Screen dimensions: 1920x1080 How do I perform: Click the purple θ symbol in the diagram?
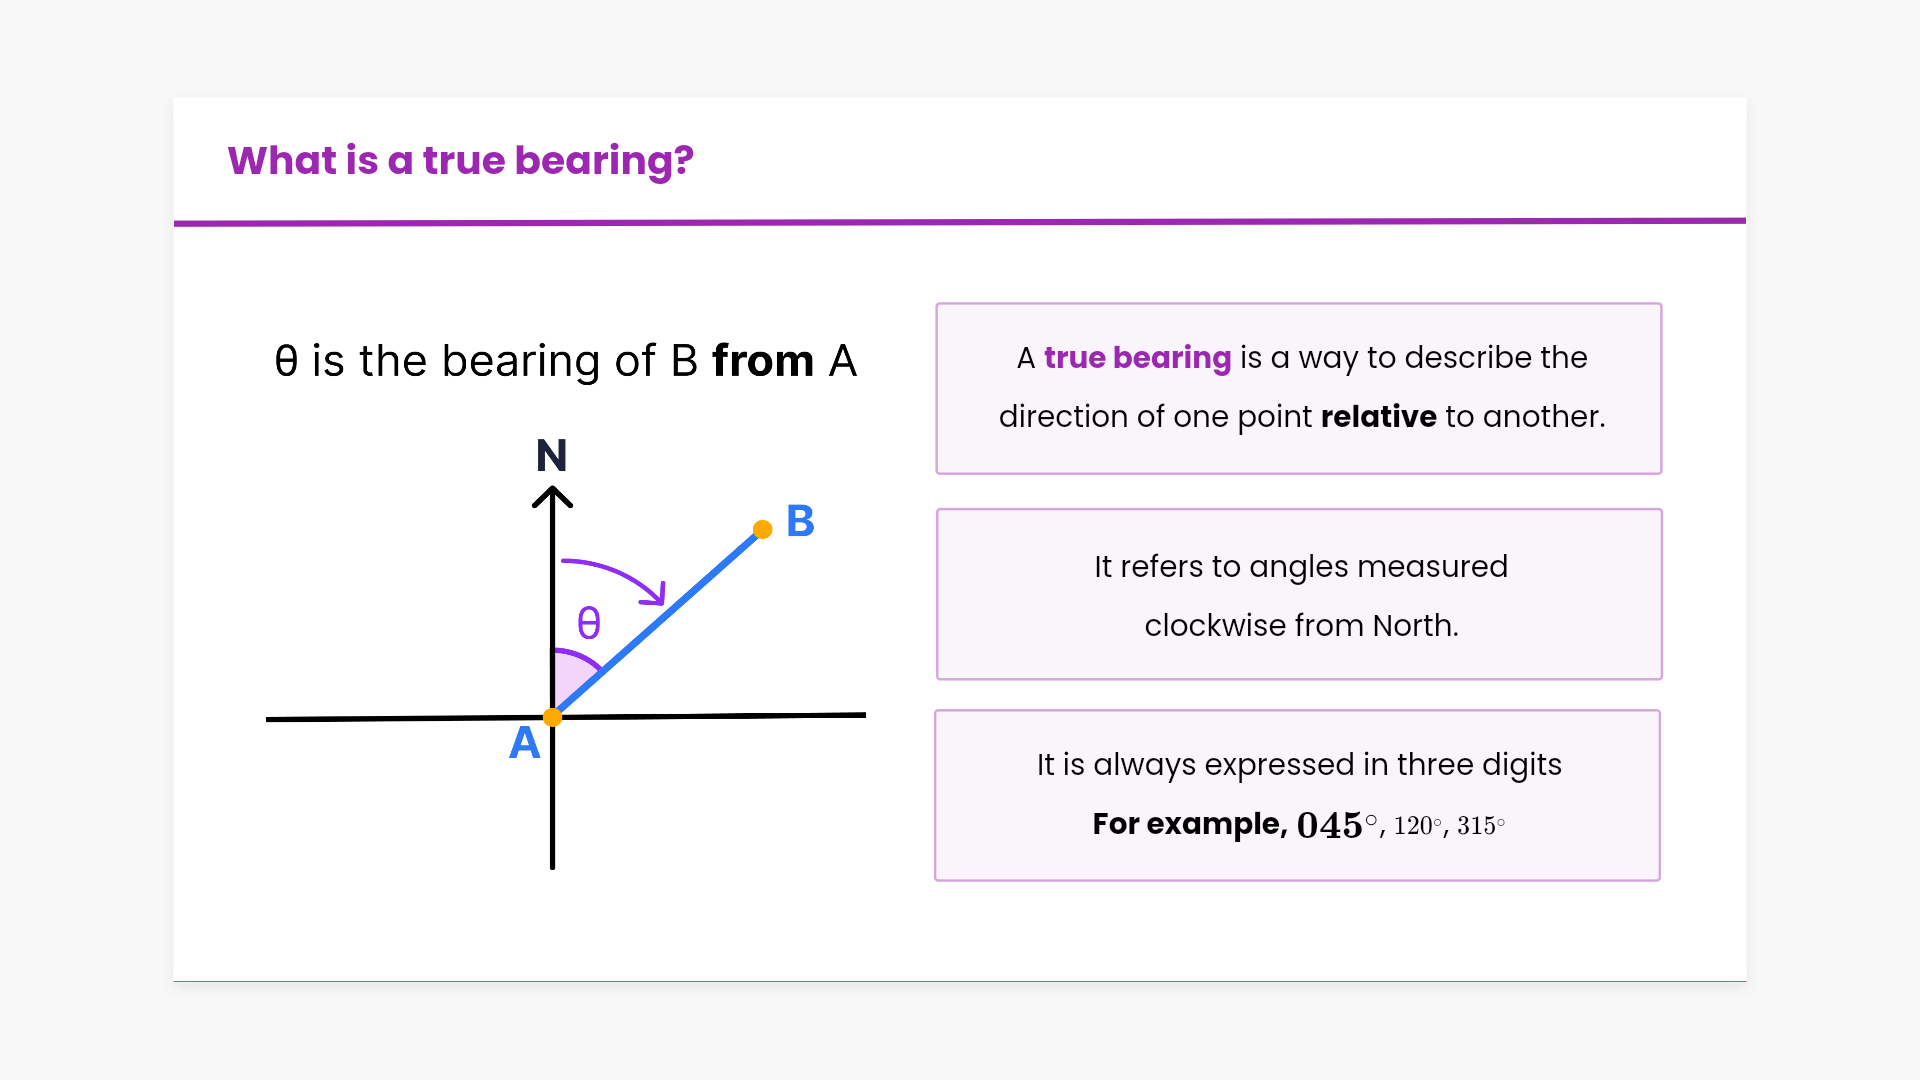(x=589, y=623)
